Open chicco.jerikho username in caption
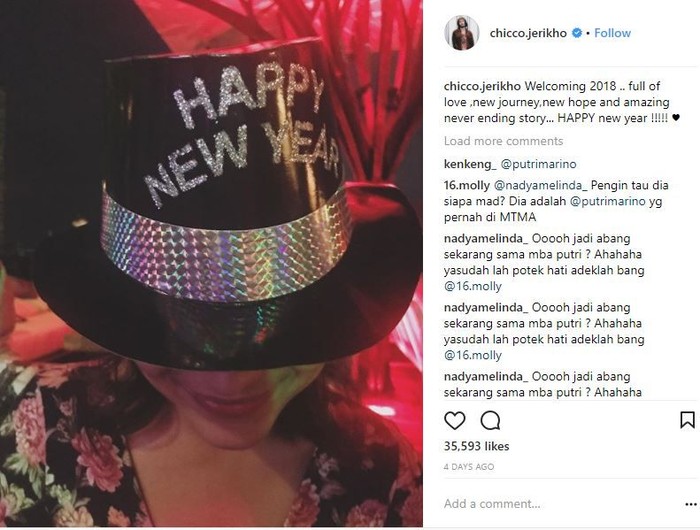Screen dimensions: 700x530 tap(482, 86)
